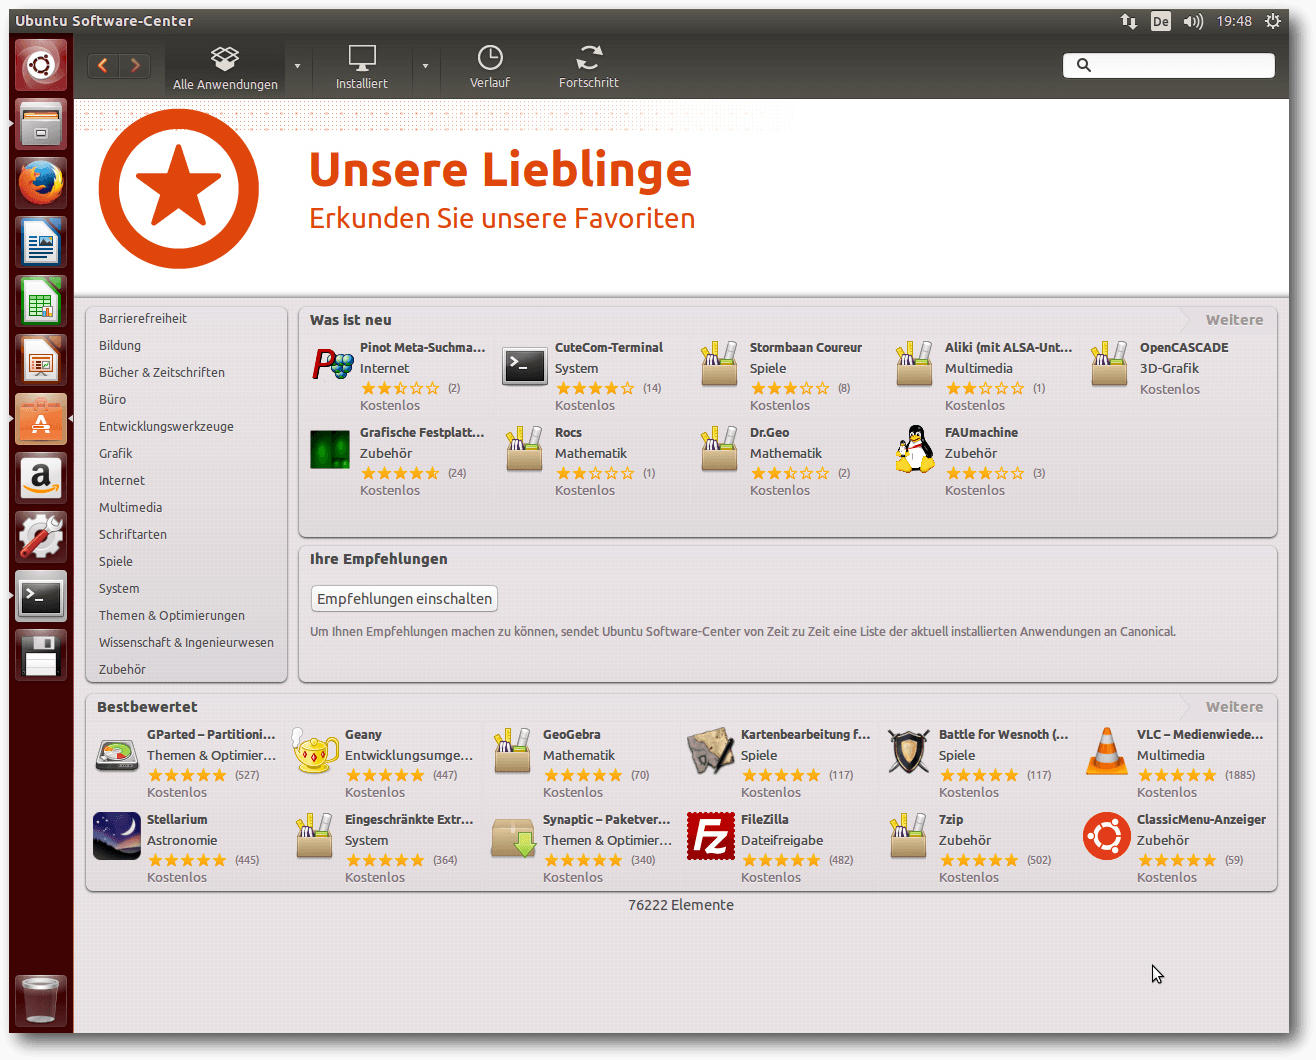Screen dimensions: 1316x1060
Task: Go back with the left arrow button
Action: point(103,66)
